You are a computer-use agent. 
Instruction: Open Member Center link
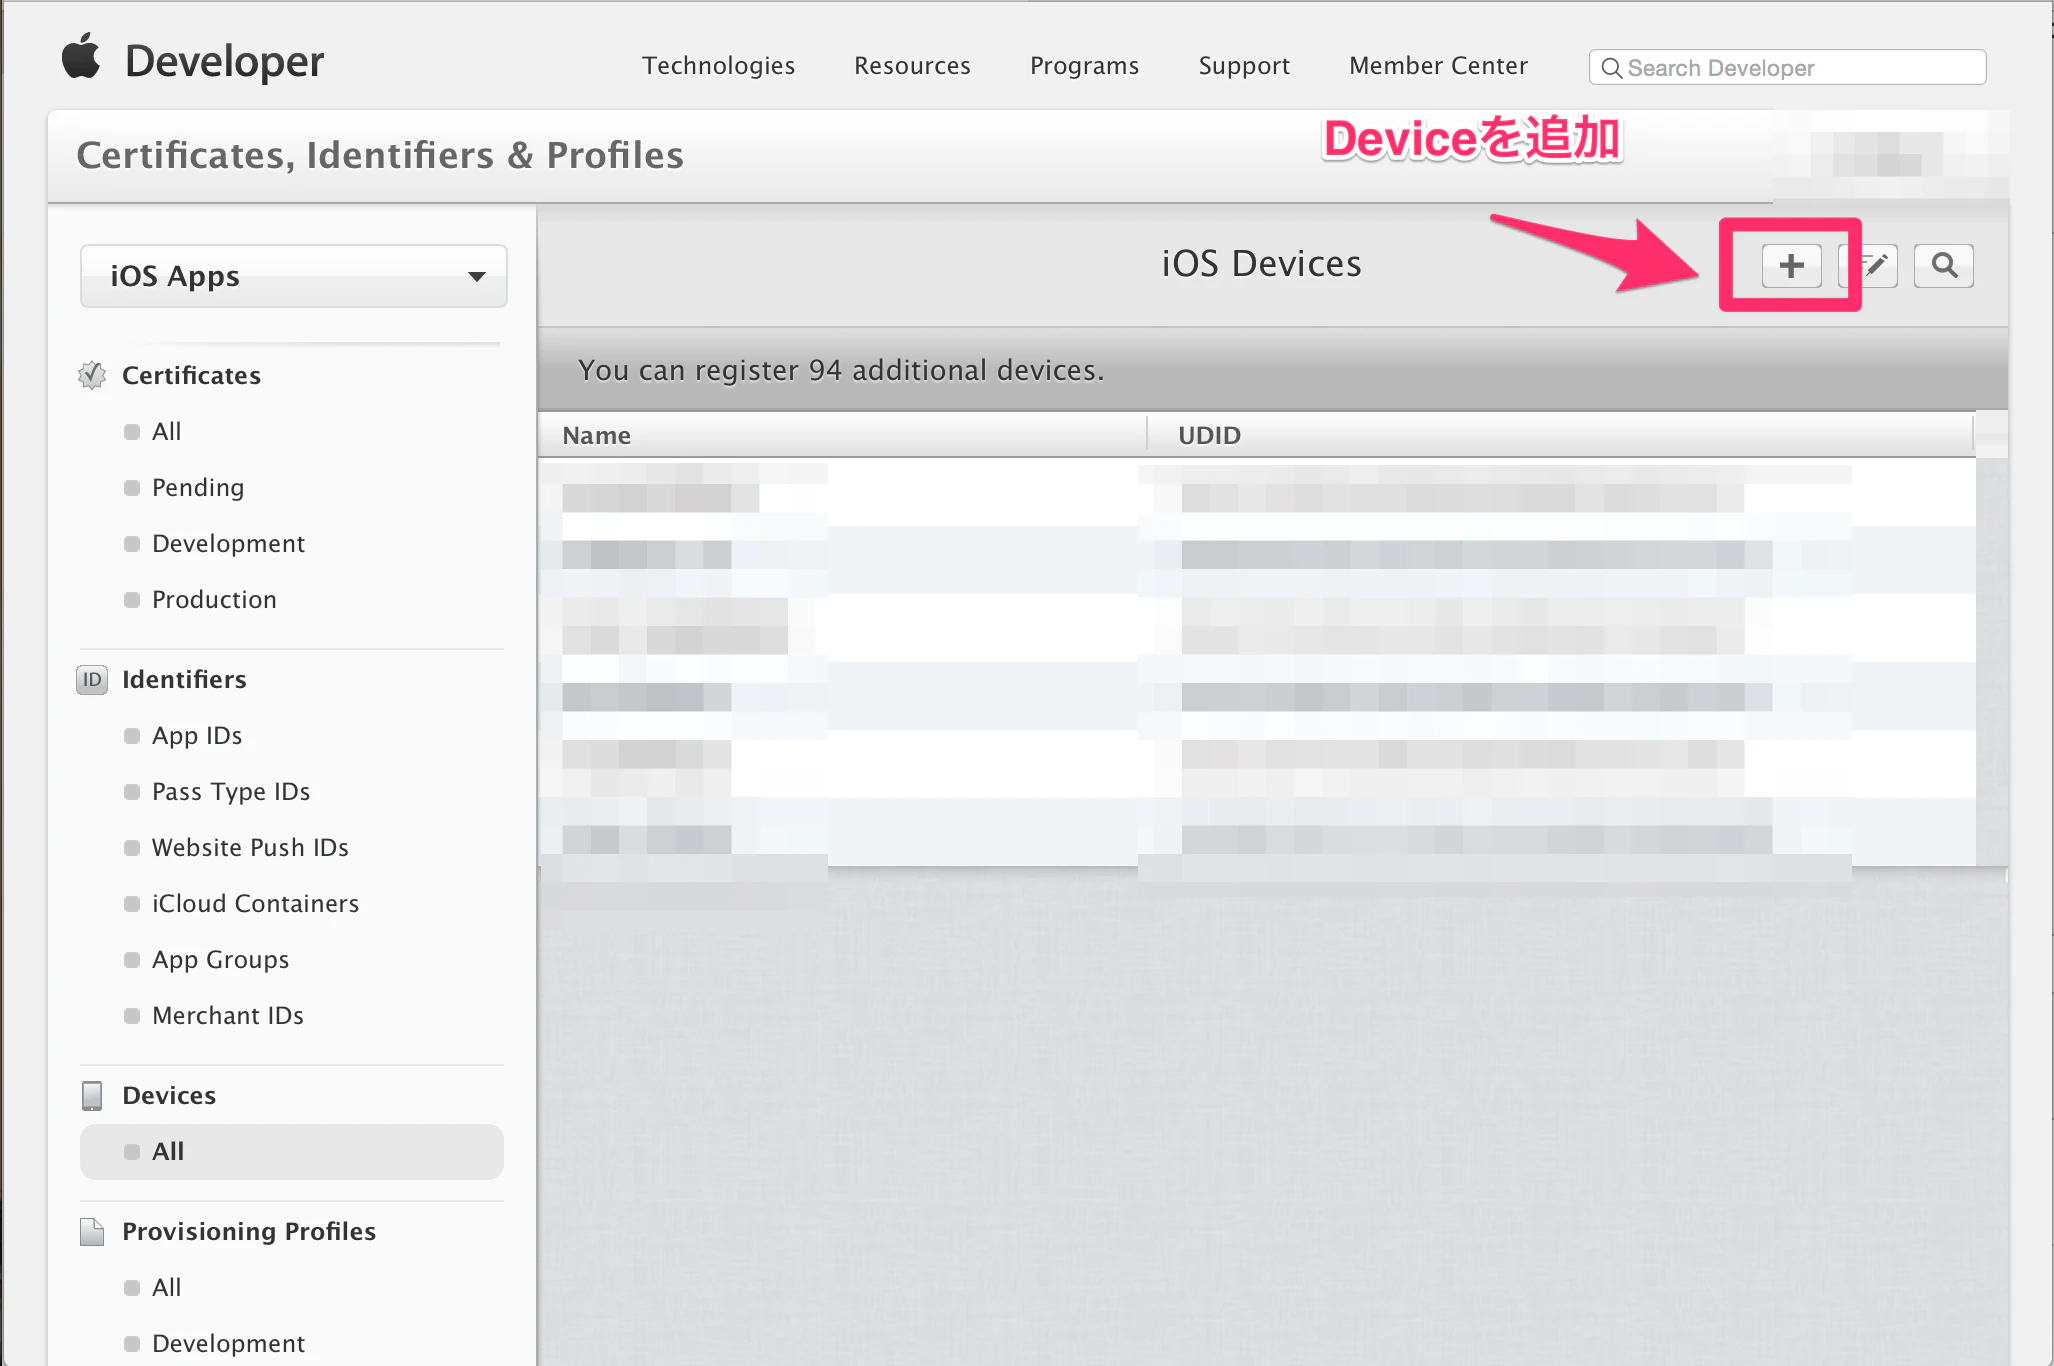point(1438,66)
